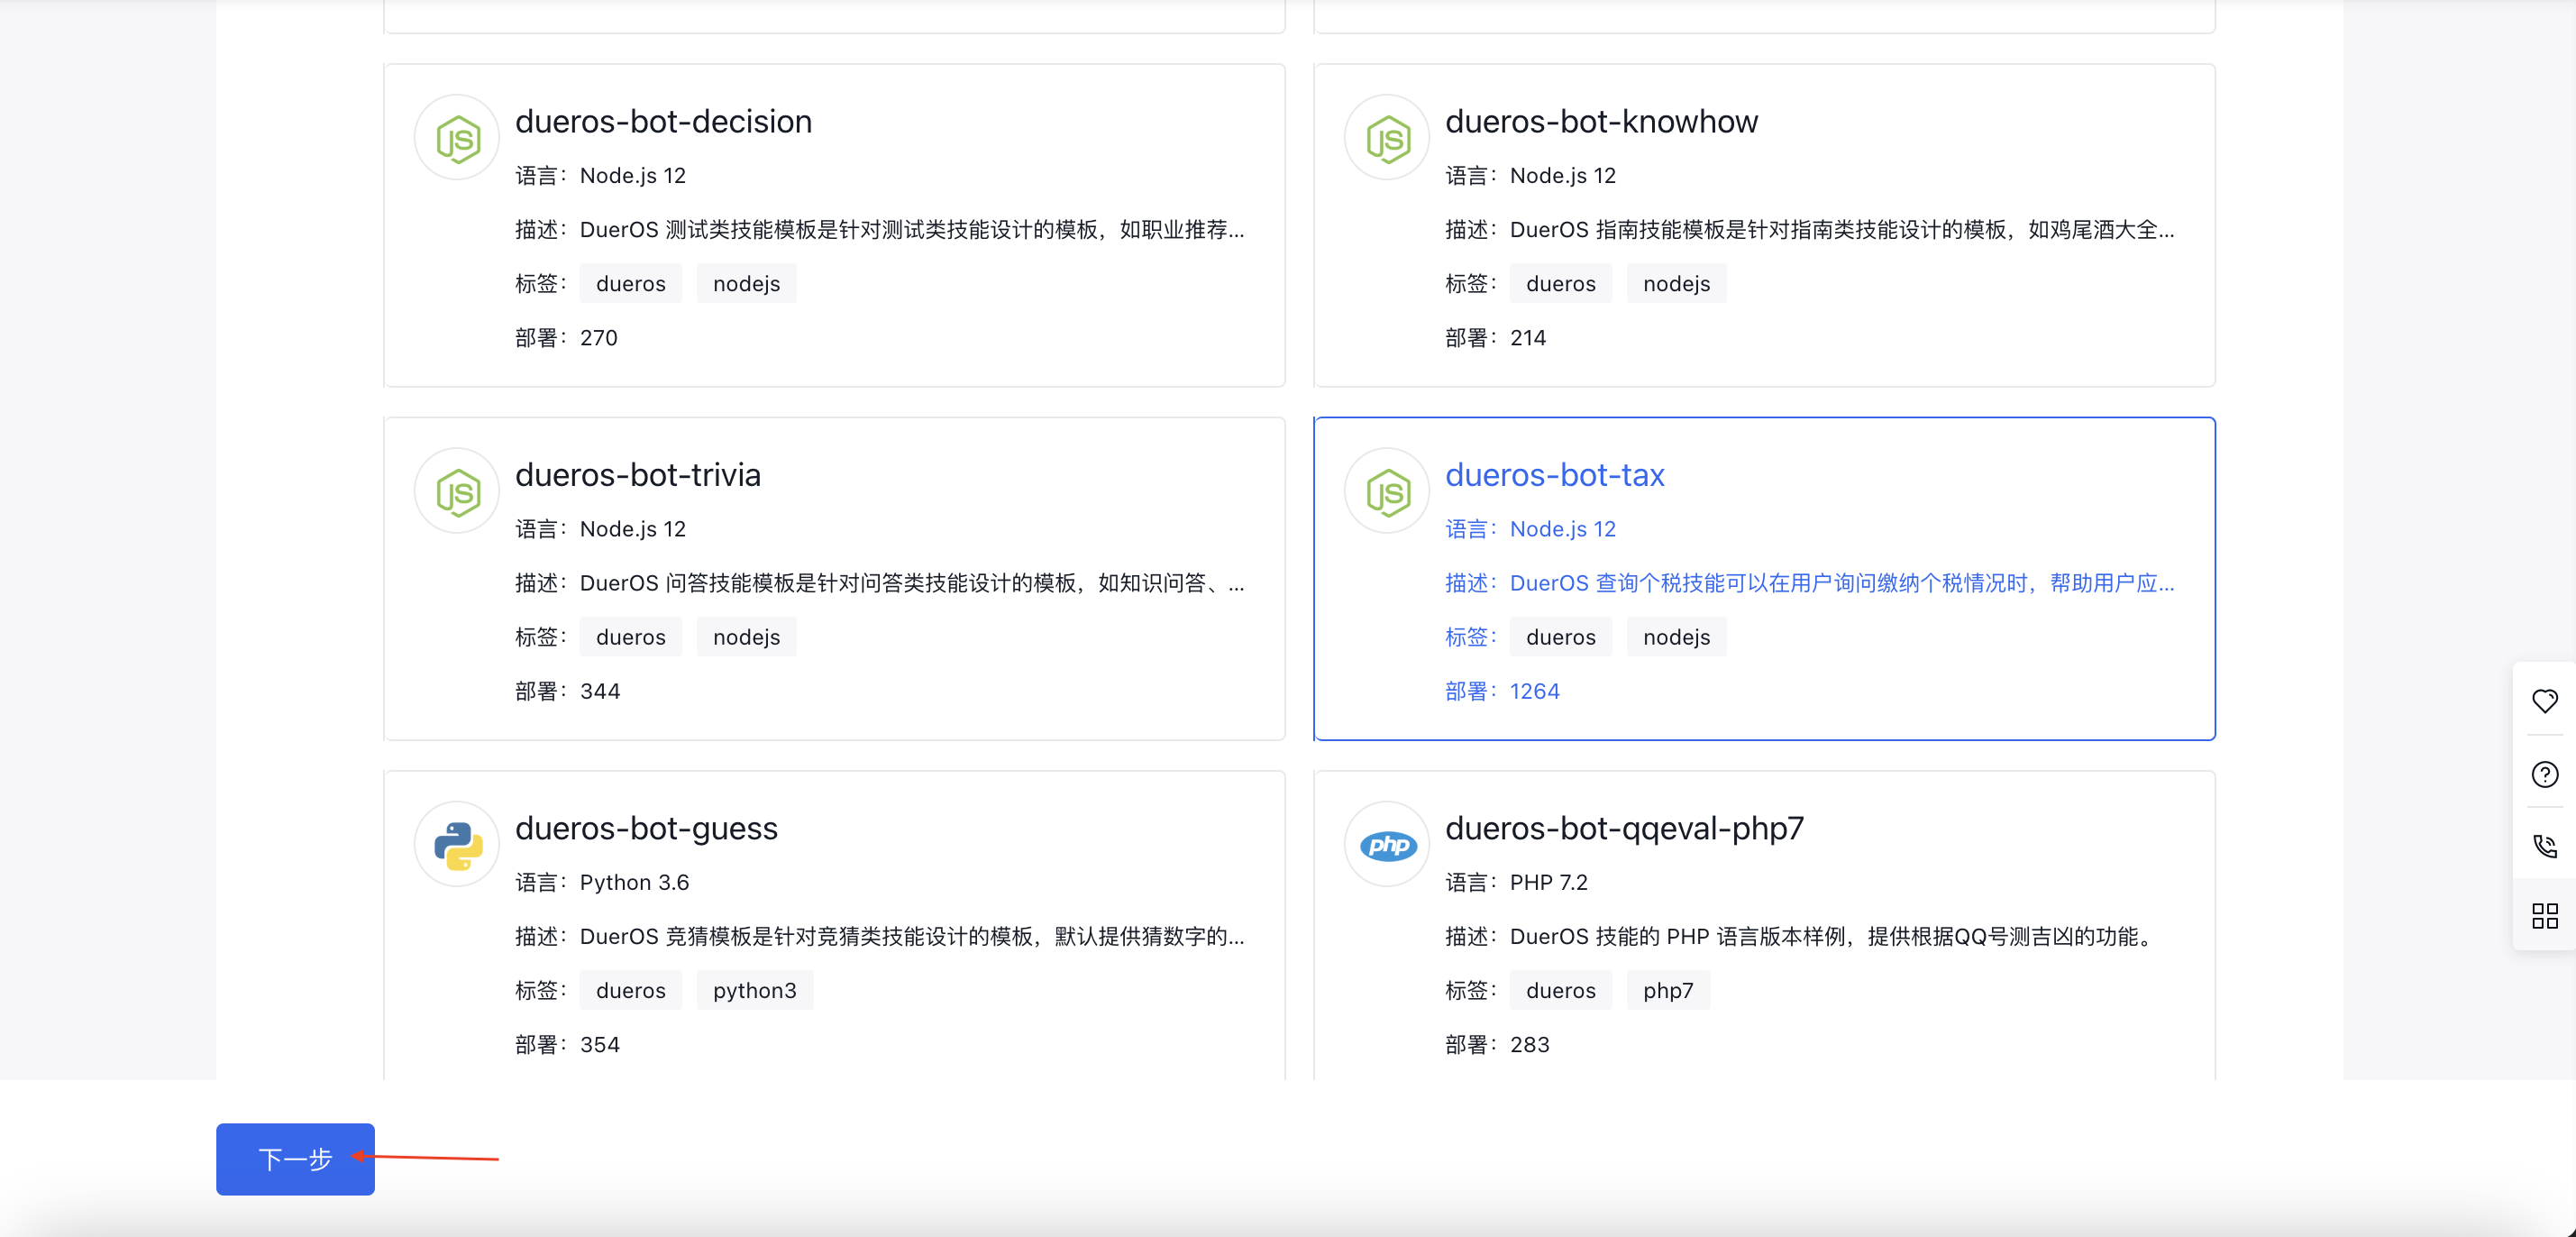Click the Node.js icon of dueros-bot-decision

click(x=457, y=138)
